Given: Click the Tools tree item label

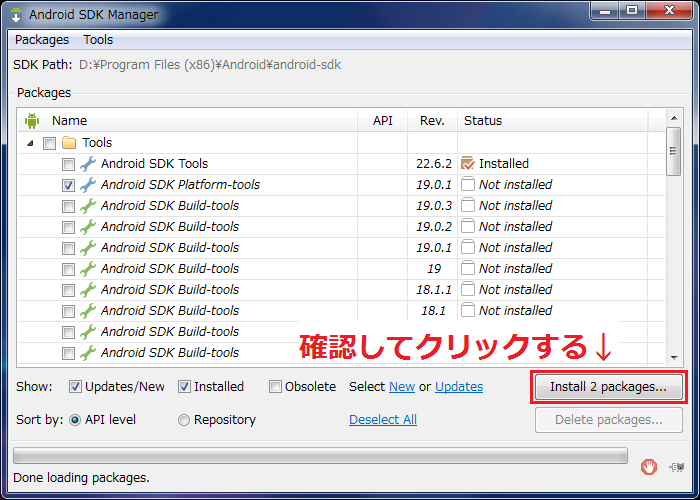Looking at the screenshot, I should pyautogui.click(x=97, y=143).
